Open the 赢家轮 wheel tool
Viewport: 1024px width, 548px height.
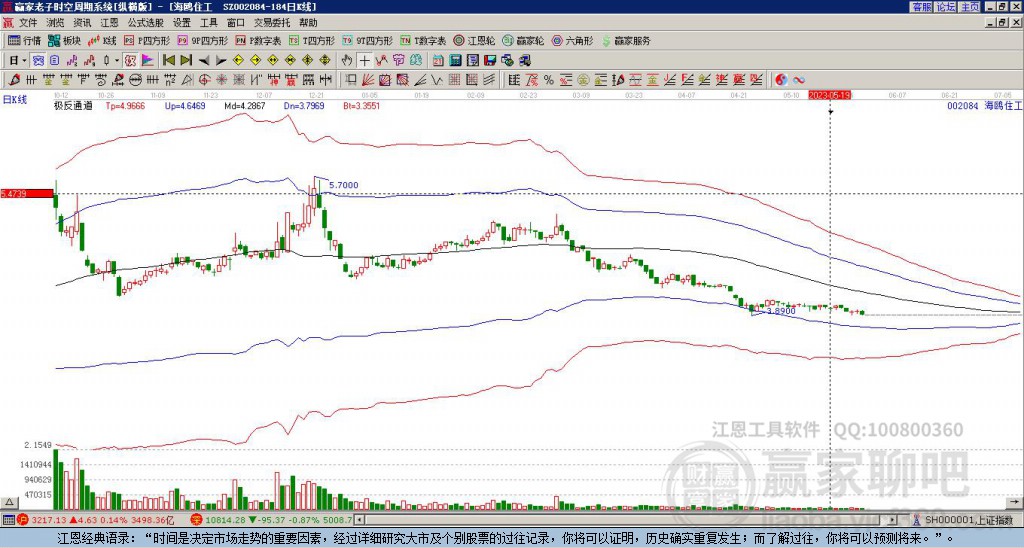pos(523,40)
